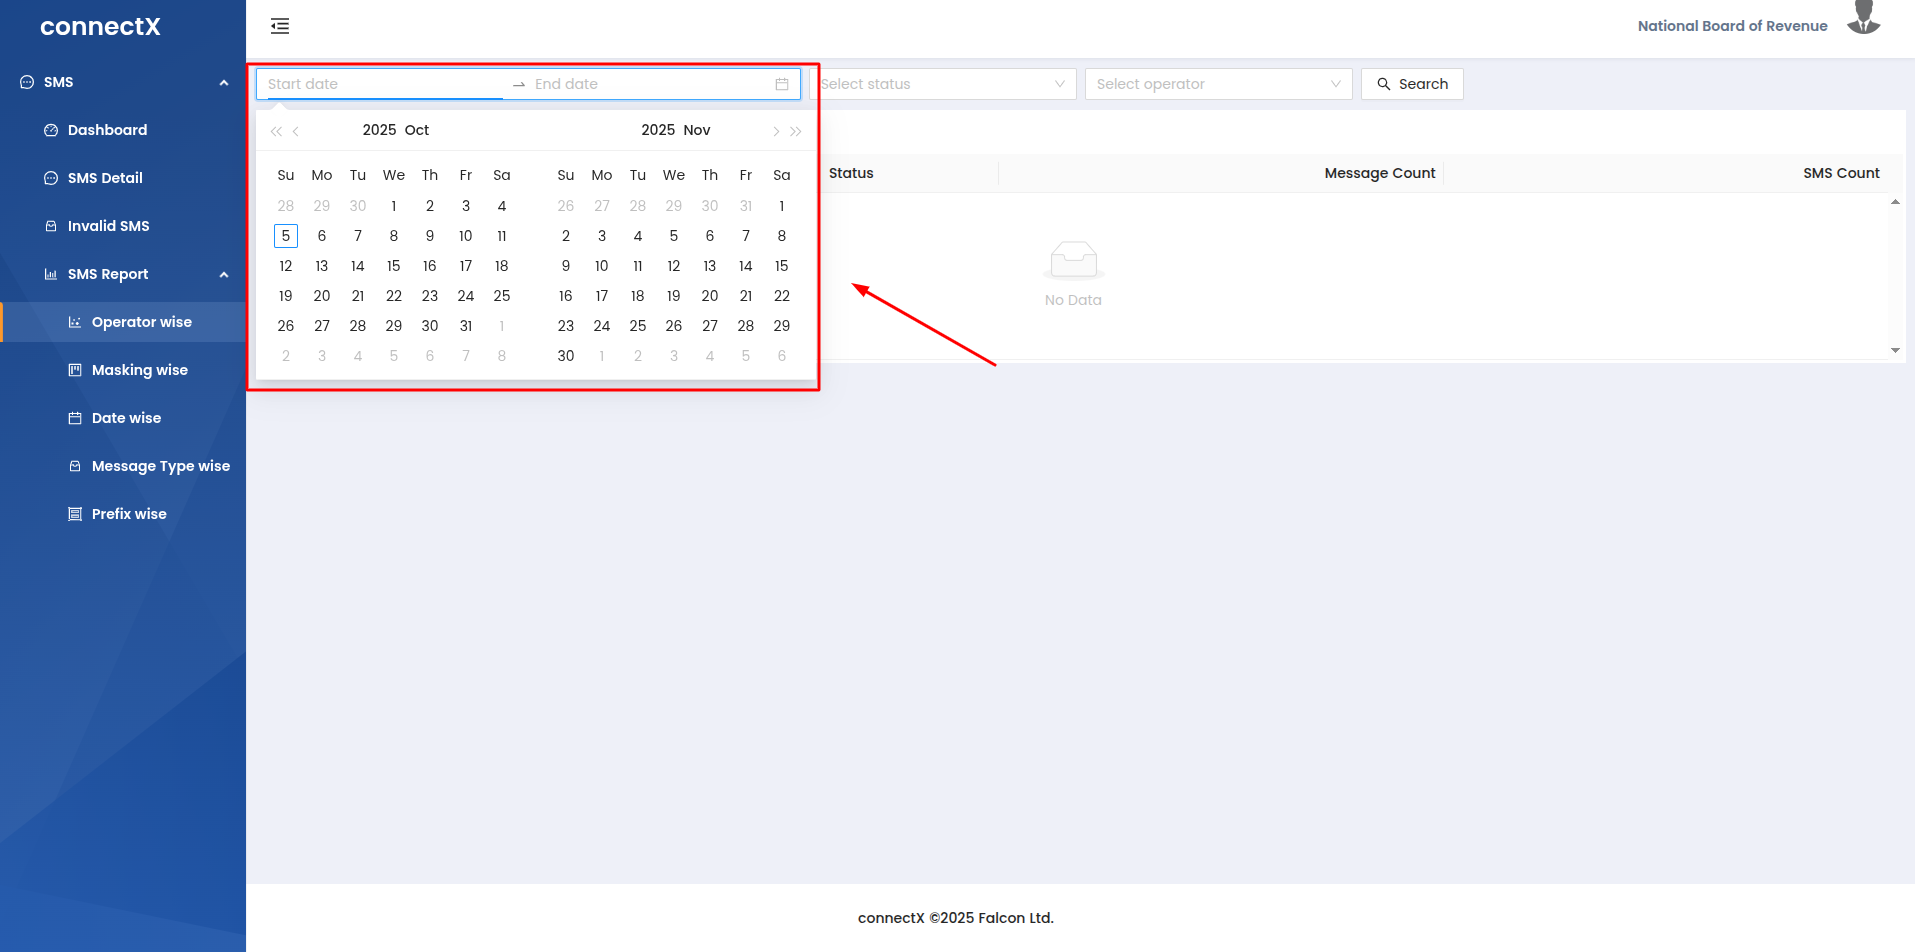This screenshot has width=1915, height=952.
Task: Click the user profile avatar icon
Action: [1863, 18]
